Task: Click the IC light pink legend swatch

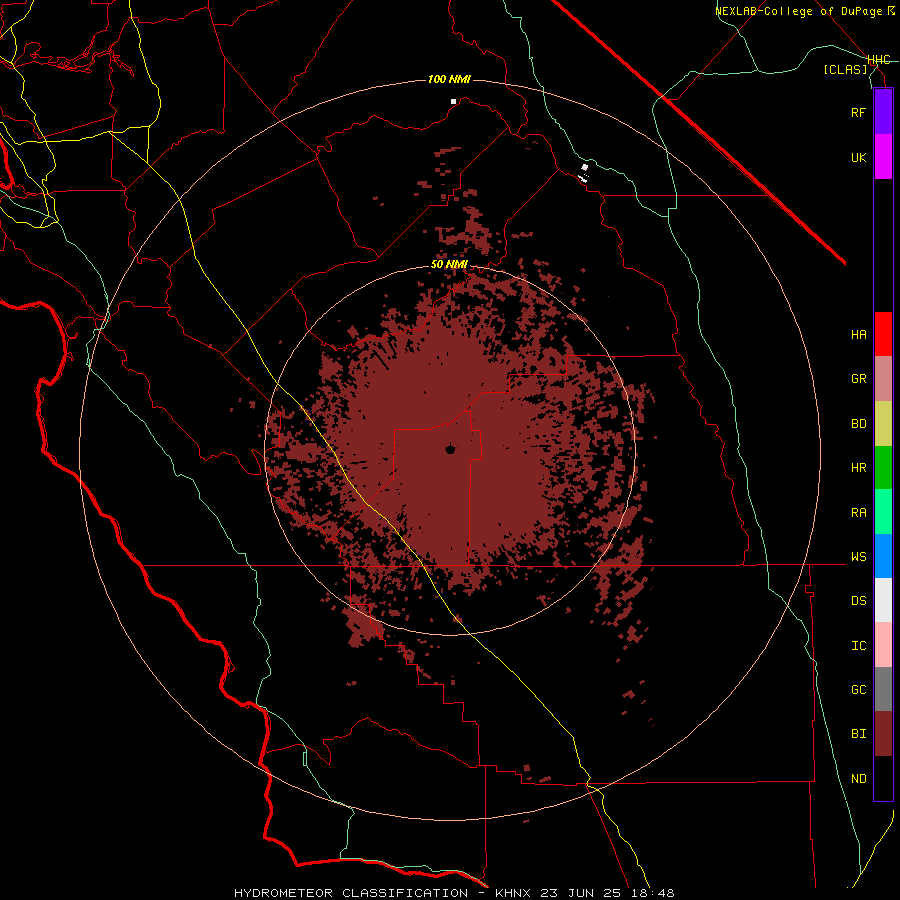Action: click(883, 645)
